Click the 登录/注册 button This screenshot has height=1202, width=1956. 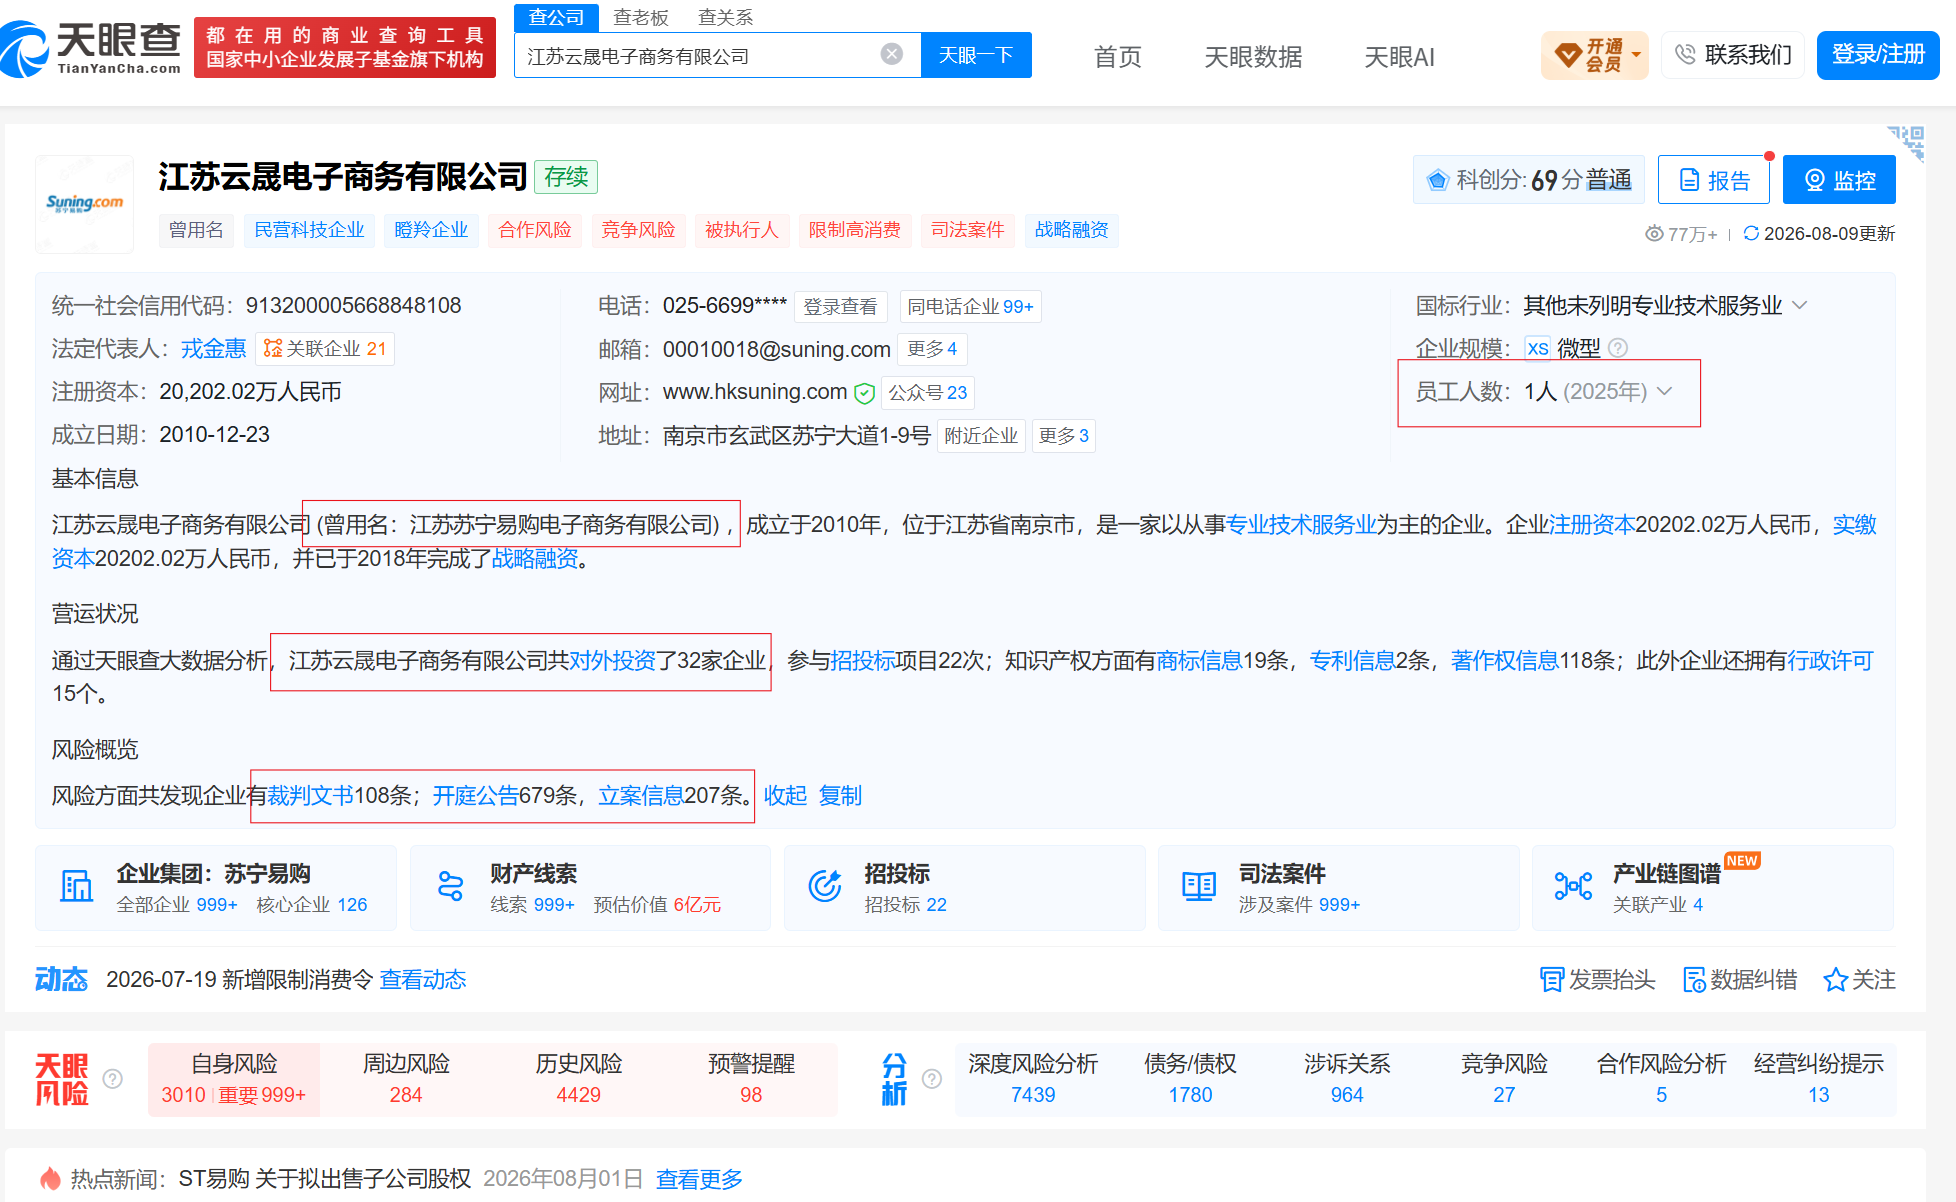click(1878, 55)
